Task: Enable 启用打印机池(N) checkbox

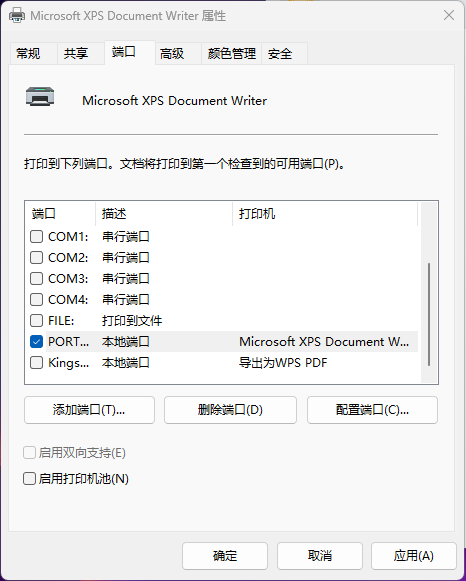Action: pos(30,479)
